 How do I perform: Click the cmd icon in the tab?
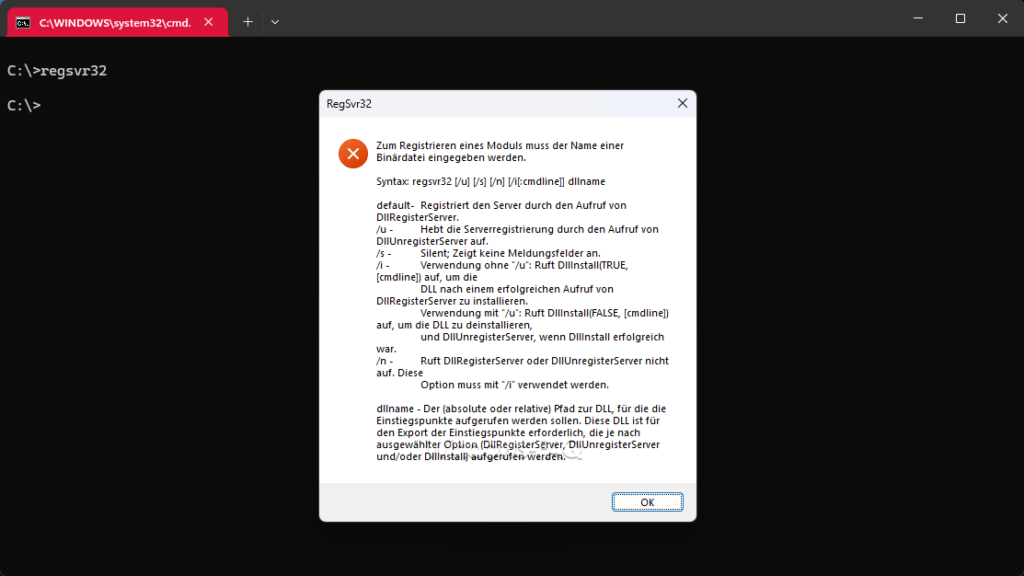point(23,23)
